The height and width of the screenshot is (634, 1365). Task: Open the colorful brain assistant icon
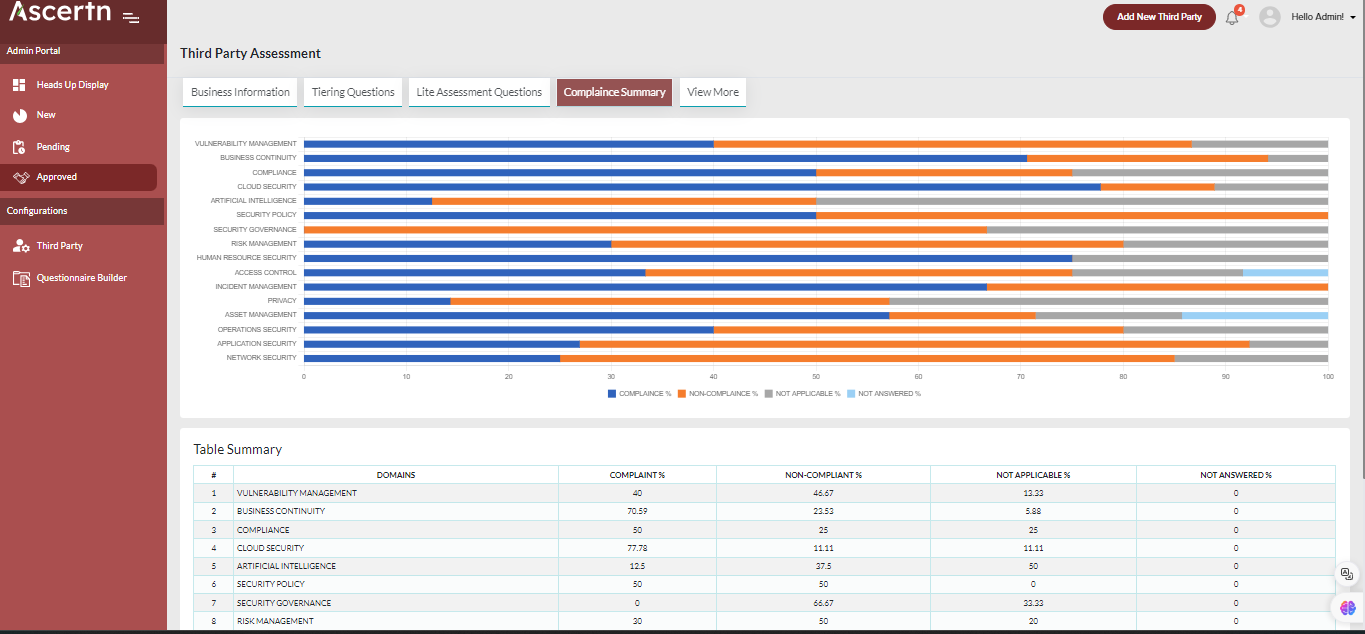(1347, 607)
